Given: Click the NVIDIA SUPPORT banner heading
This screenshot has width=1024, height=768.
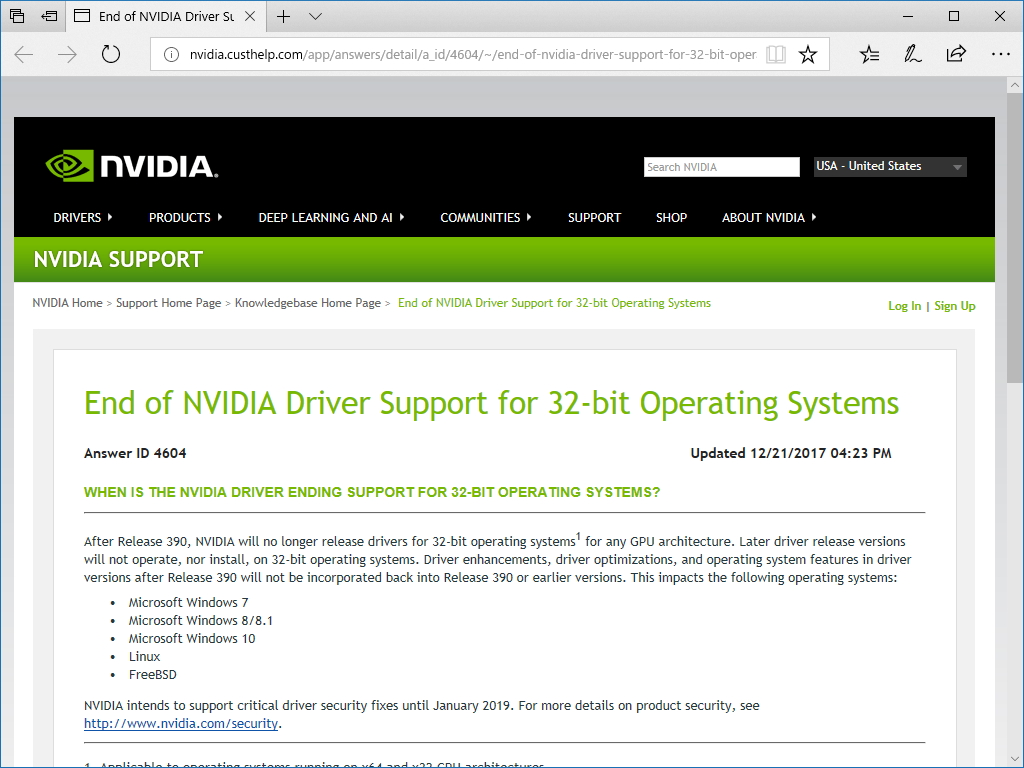Looking at the screenshot, I should pos(118,259).
